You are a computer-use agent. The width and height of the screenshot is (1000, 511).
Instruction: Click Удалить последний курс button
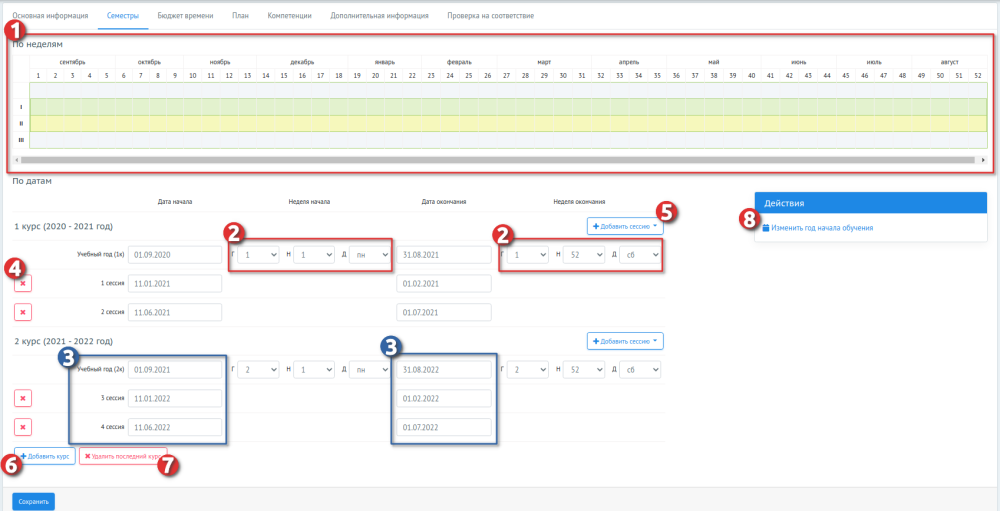[123, 456]
